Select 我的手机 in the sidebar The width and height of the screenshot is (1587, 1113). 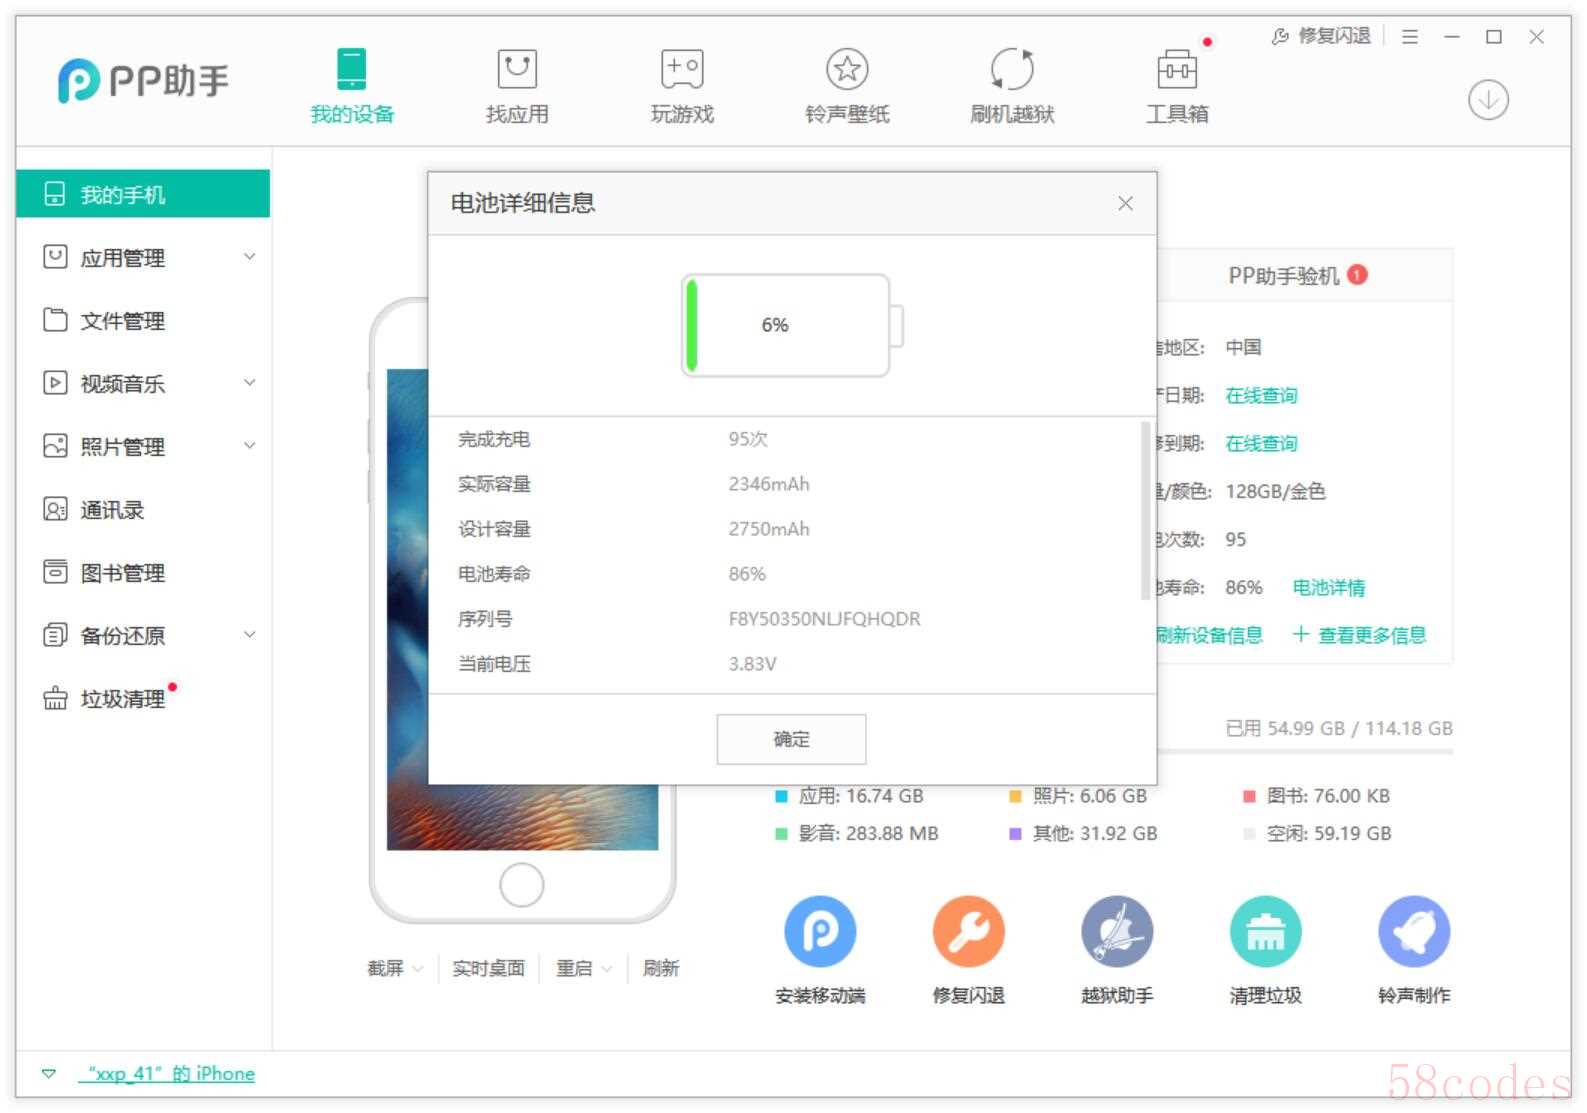143,194
